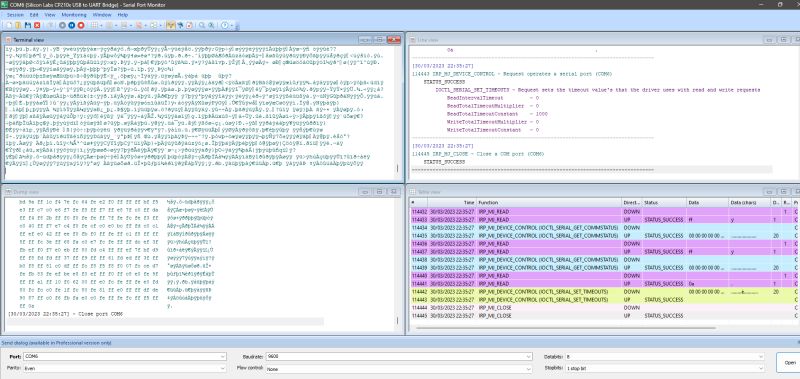Sort table by the Function column header
The width and height of the screenshot is (800, 379).
pos(549,203)
